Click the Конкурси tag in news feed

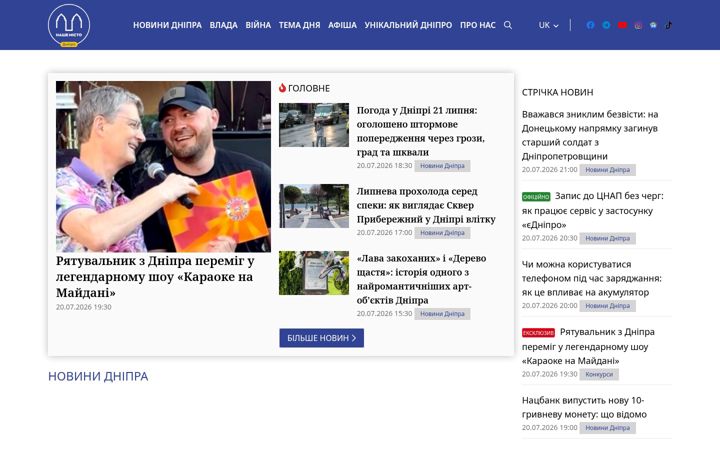[599, 374]
